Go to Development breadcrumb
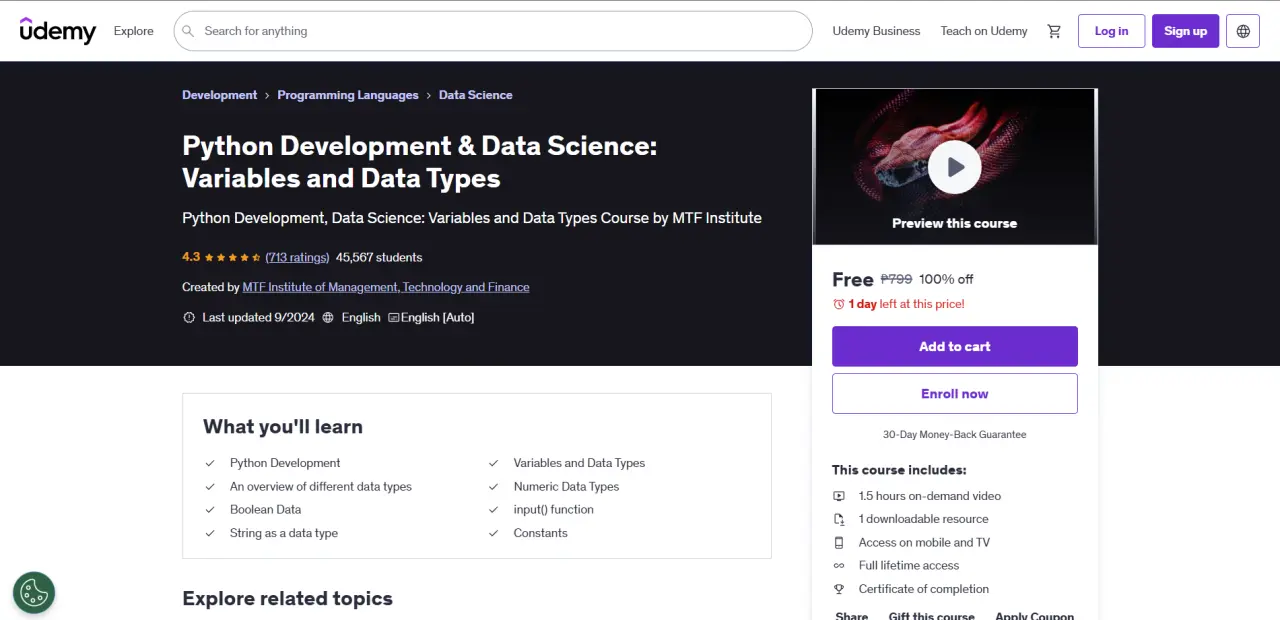 point(219,95)
